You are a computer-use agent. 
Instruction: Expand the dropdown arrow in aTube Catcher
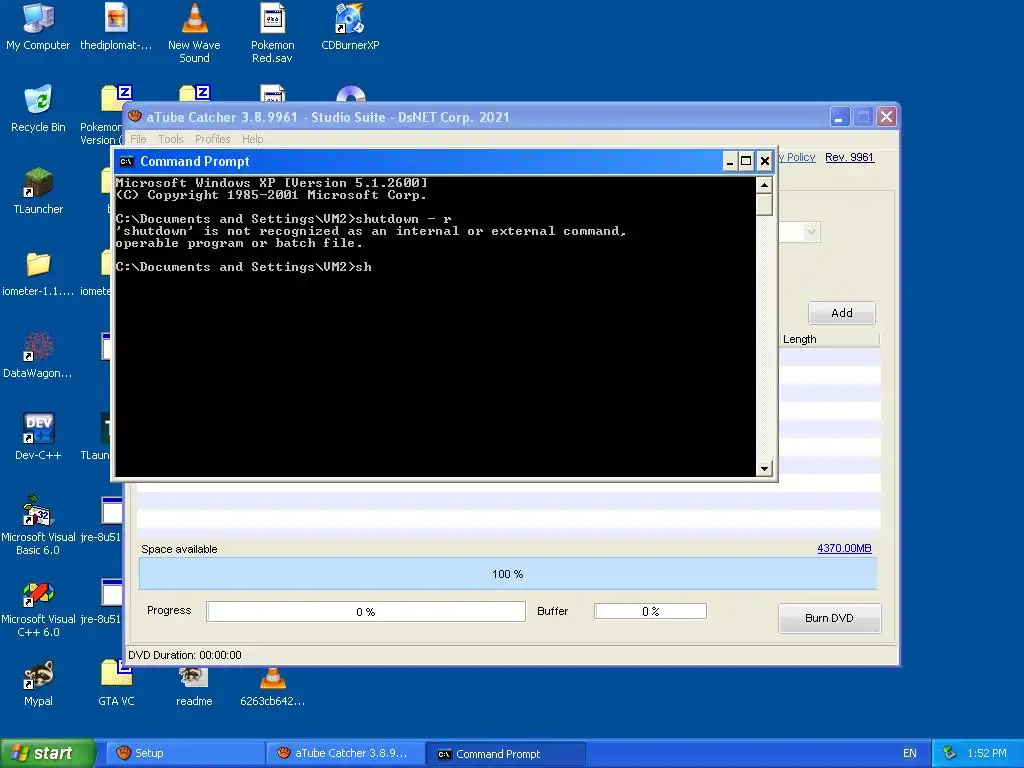pos(811,232)
